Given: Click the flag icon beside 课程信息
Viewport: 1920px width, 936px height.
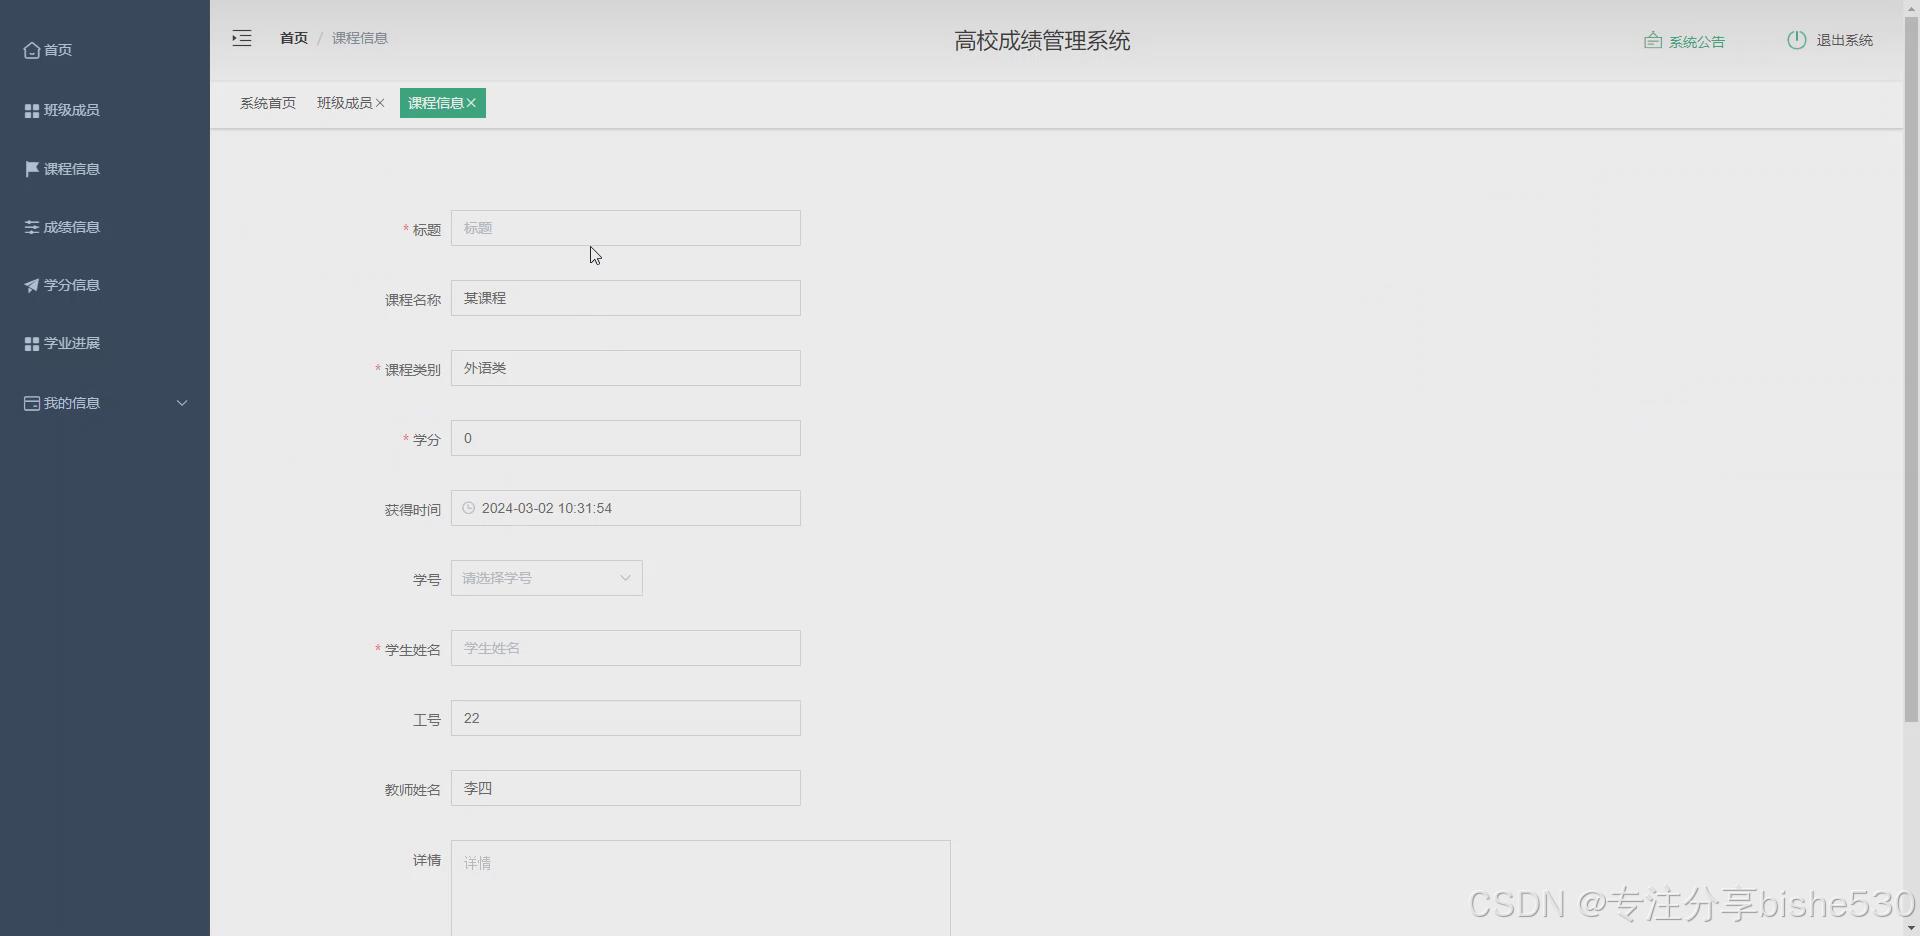Looking at the screenshot, I should coord(32,169).
